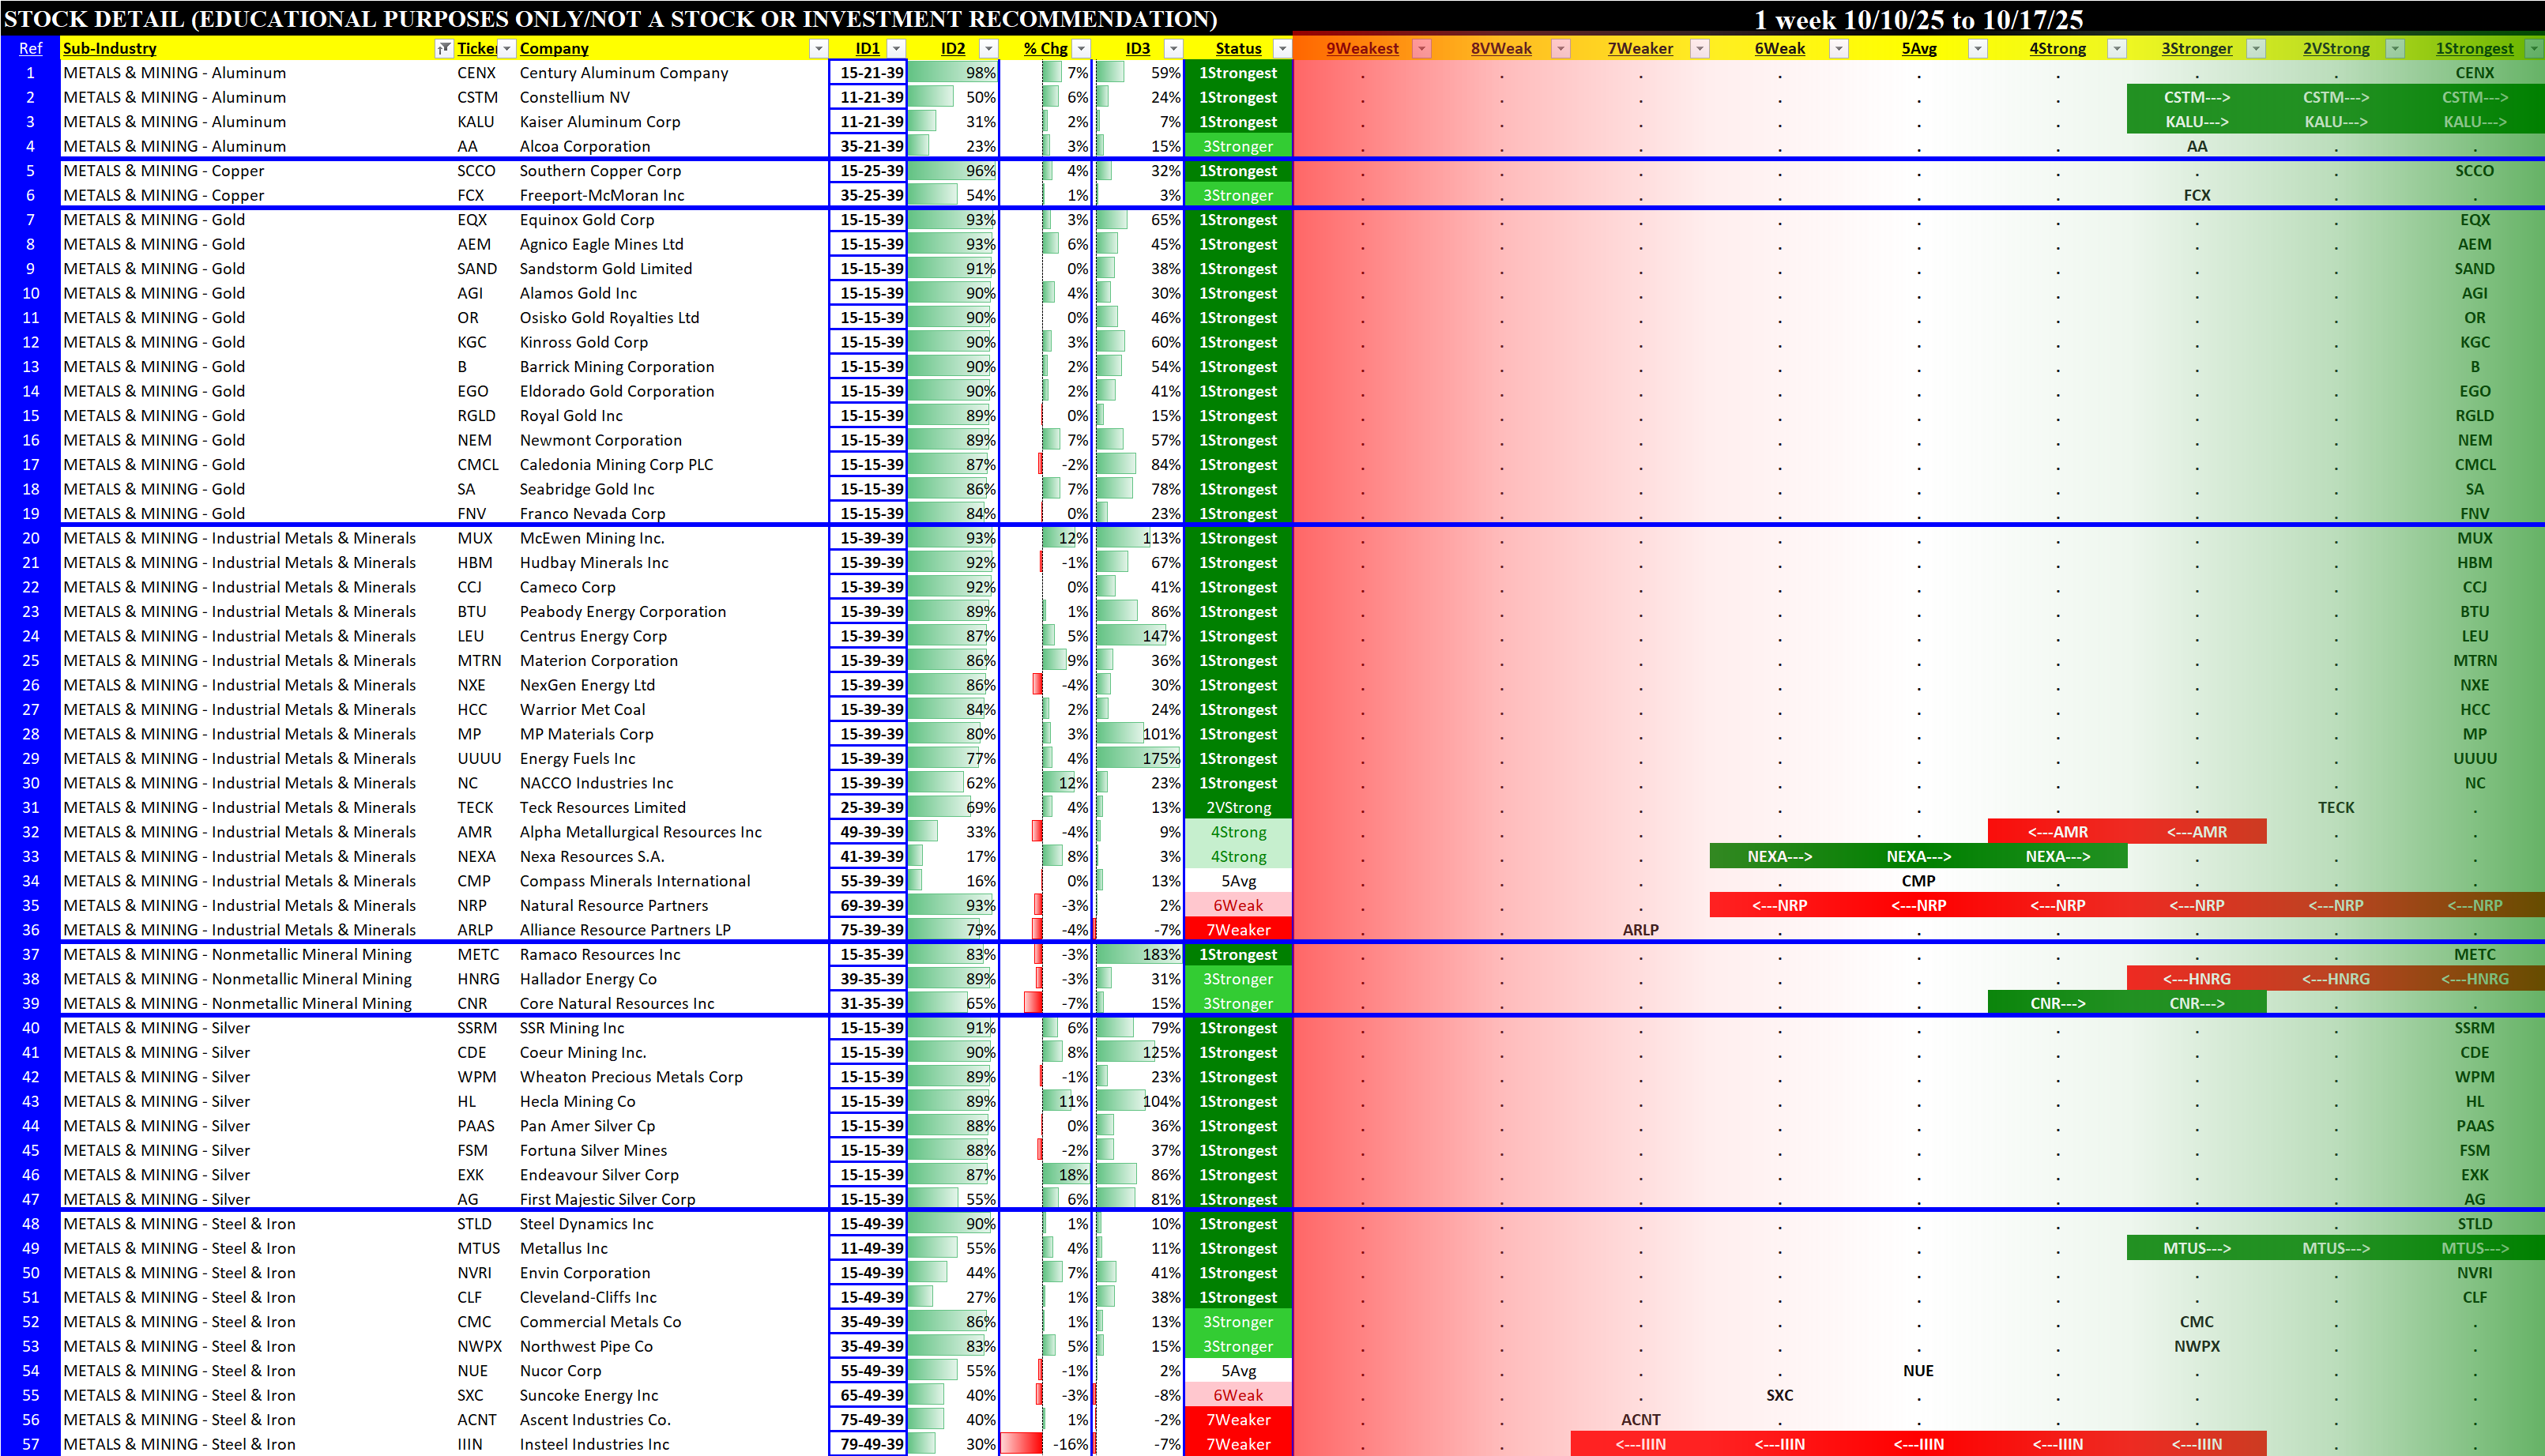Click row number 20 in Ref column
Image resolution: width=2545 pixels, height=1456 pixels.
30,538
